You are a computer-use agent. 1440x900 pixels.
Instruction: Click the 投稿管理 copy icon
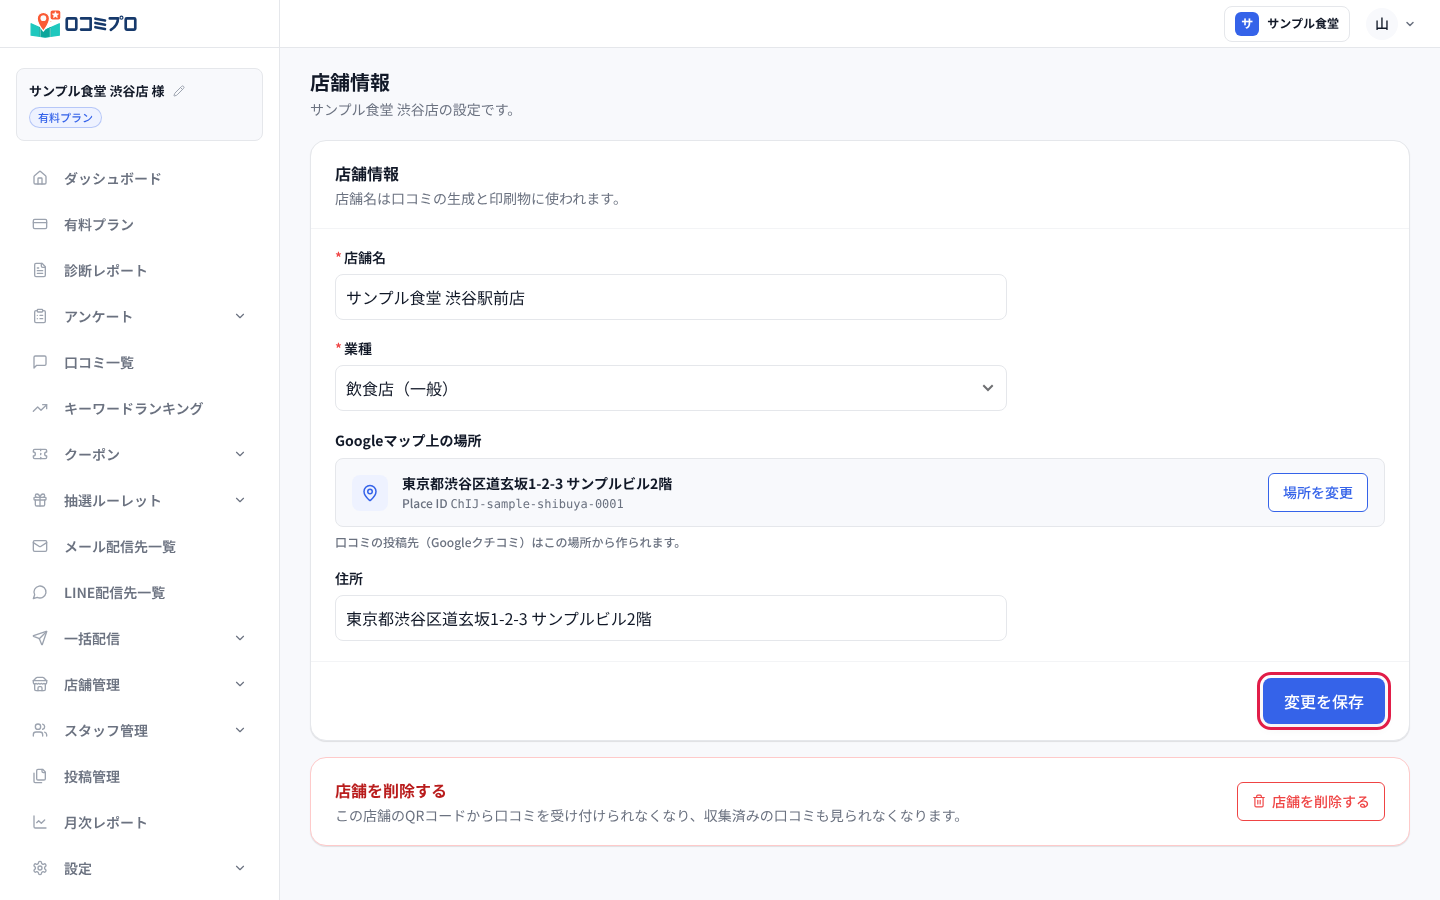[40, 776]
